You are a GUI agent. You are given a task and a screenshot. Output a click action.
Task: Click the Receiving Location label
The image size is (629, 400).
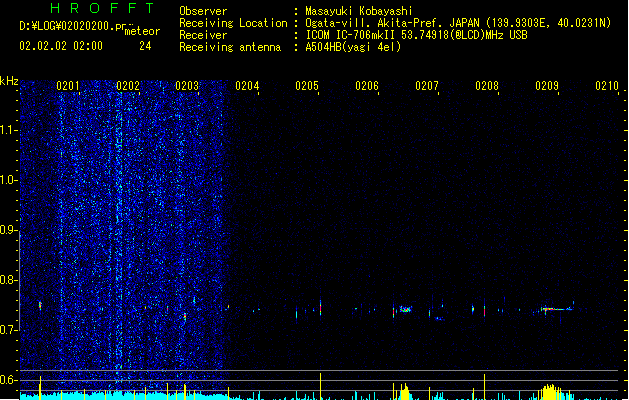(x=233, y=23)
